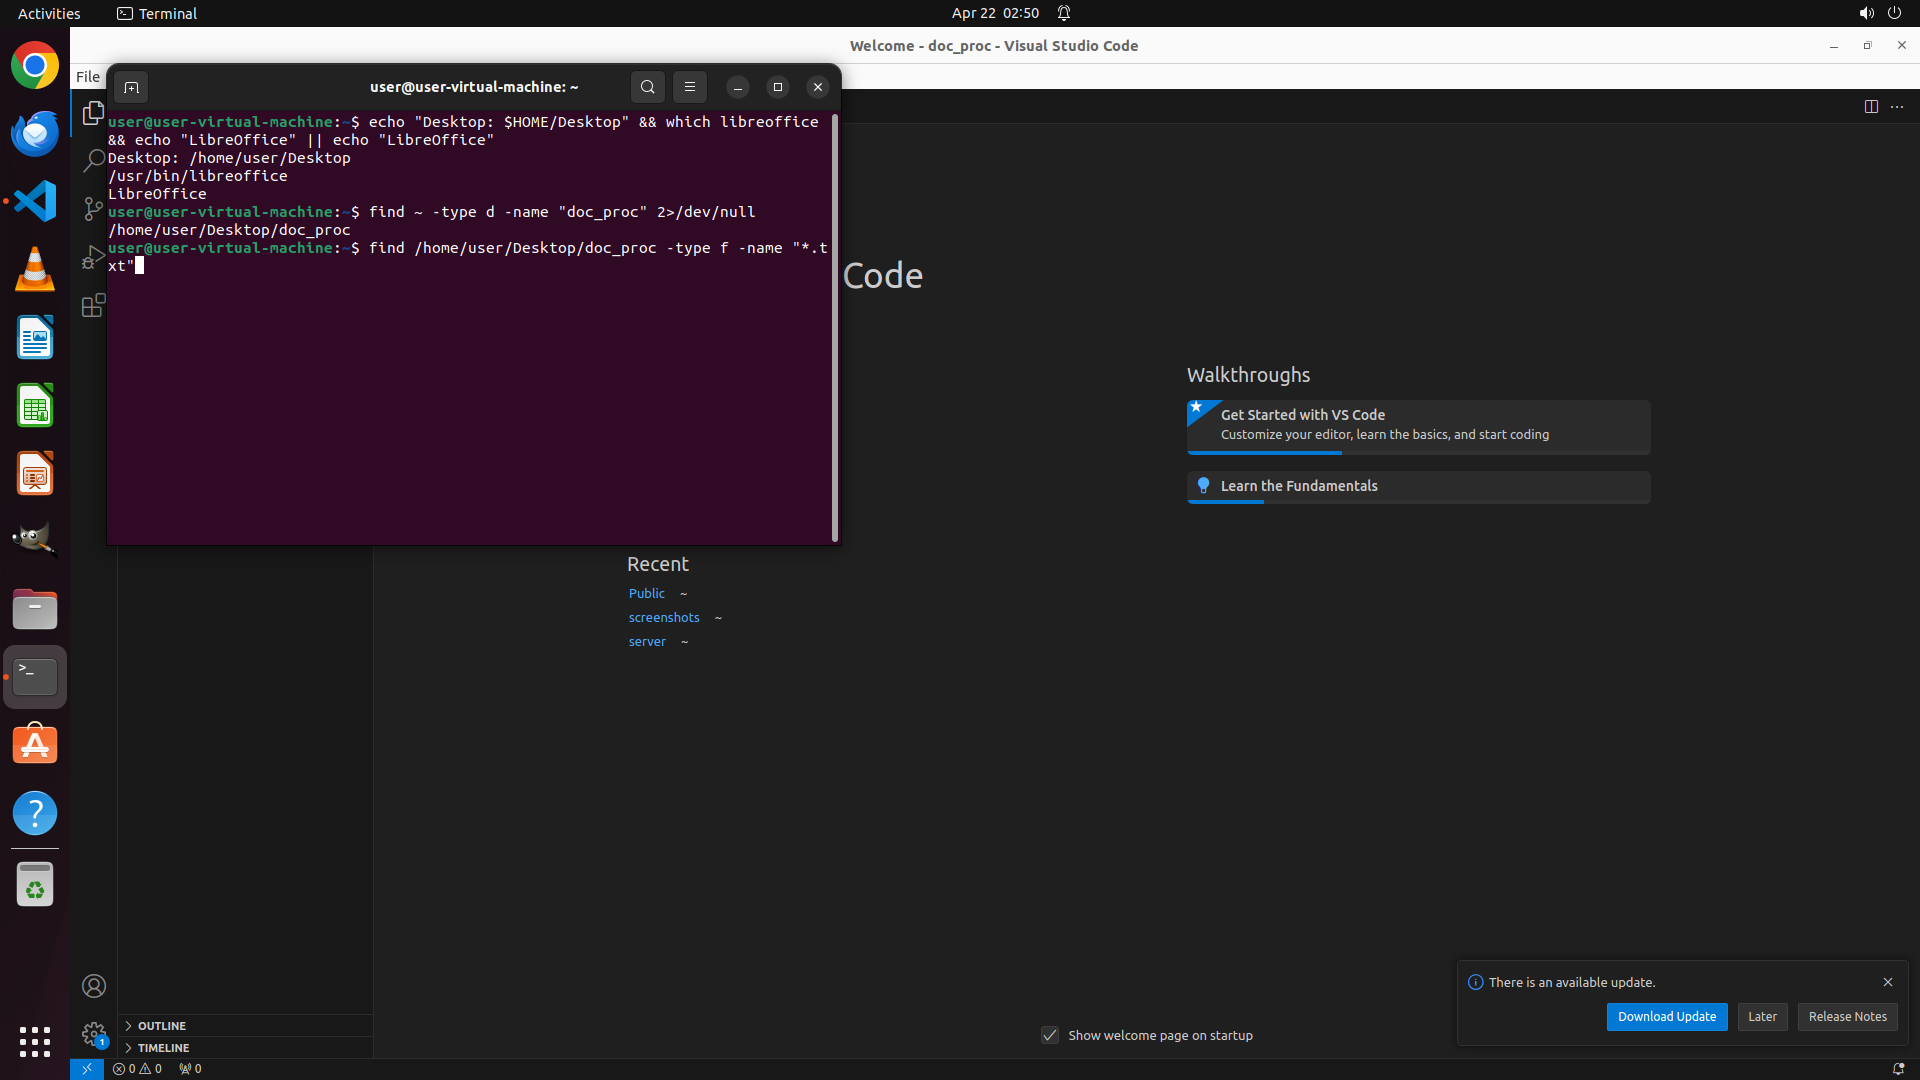Click the split editor layout icon

tap(1870, 106)
